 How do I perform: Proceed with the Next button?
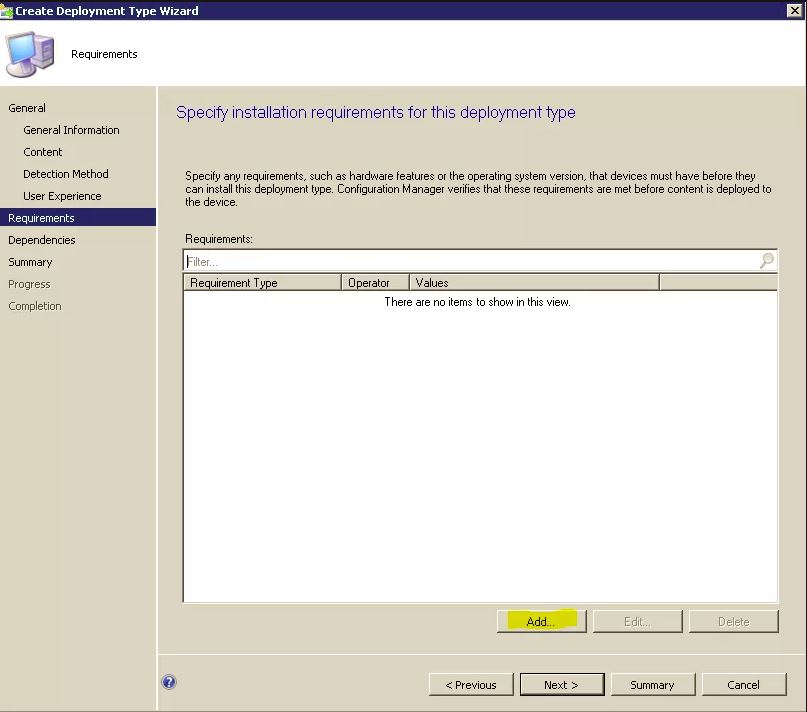tap(562, 685)
